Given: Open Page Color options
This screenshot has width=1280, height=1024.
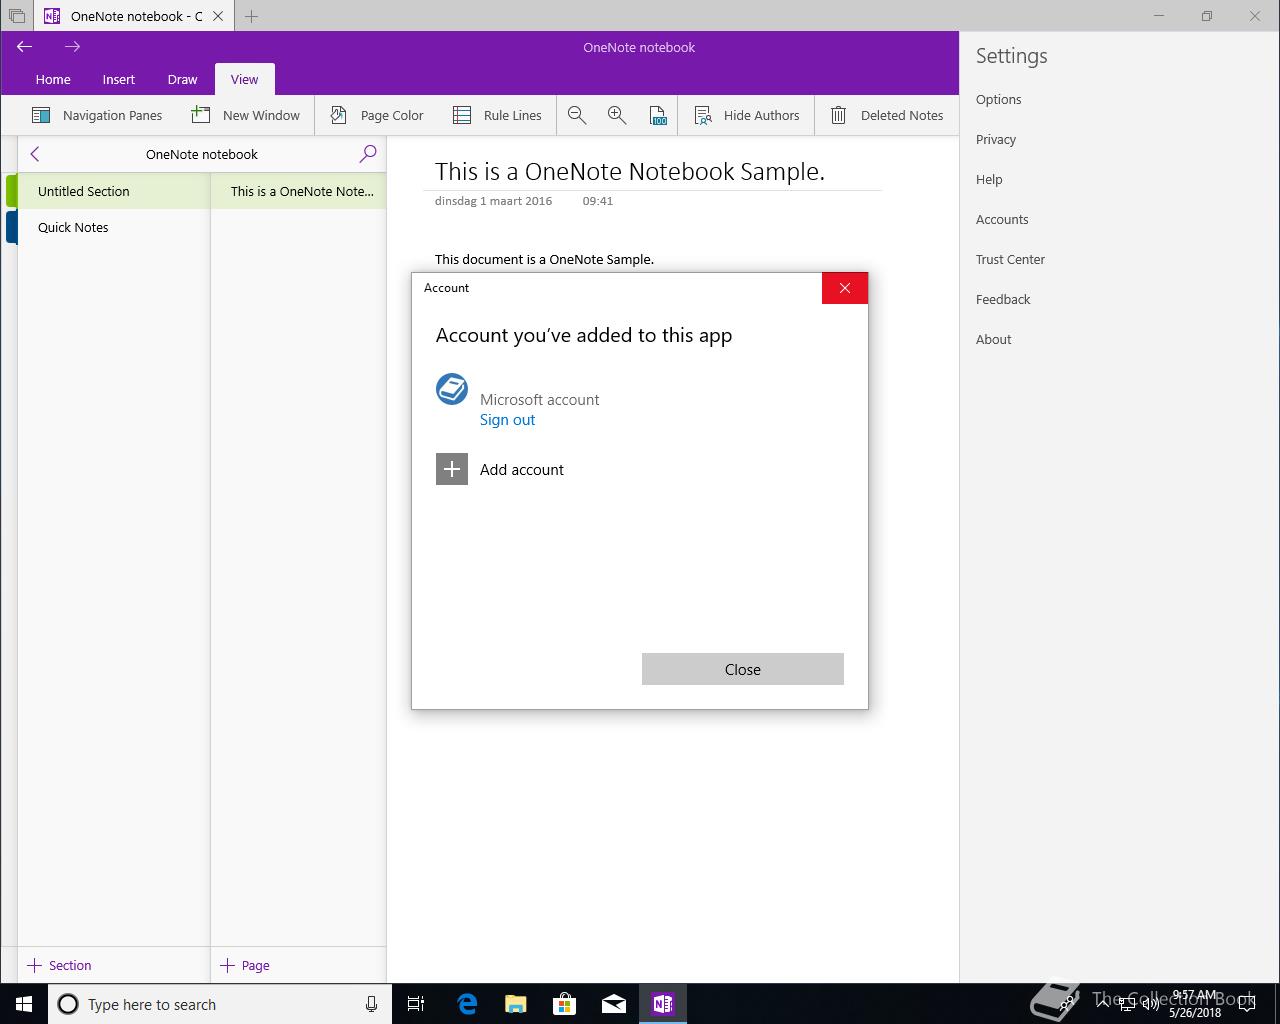Looking at the screenshot, I should click(377, 115).
